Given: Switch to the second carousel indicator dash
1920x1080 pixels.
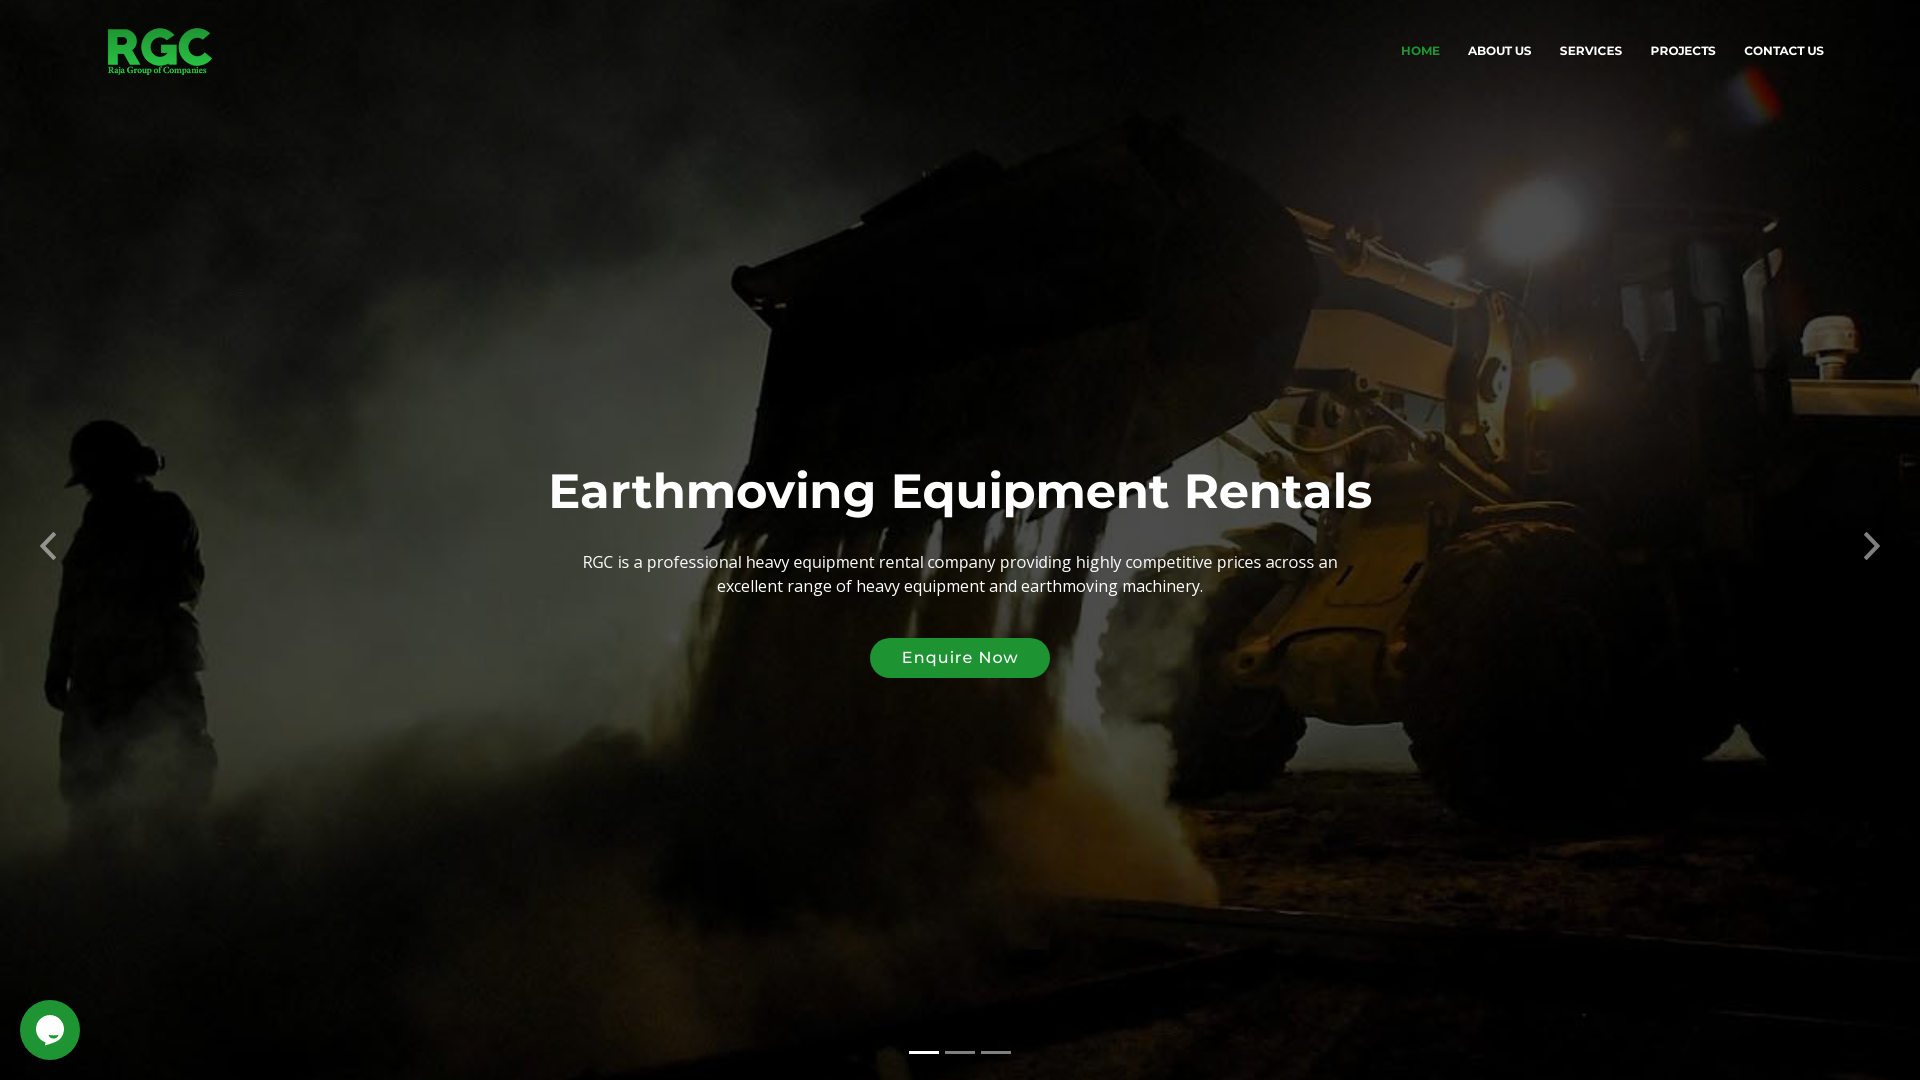Looking at the screenshot, I should [x=959, y=1052].
